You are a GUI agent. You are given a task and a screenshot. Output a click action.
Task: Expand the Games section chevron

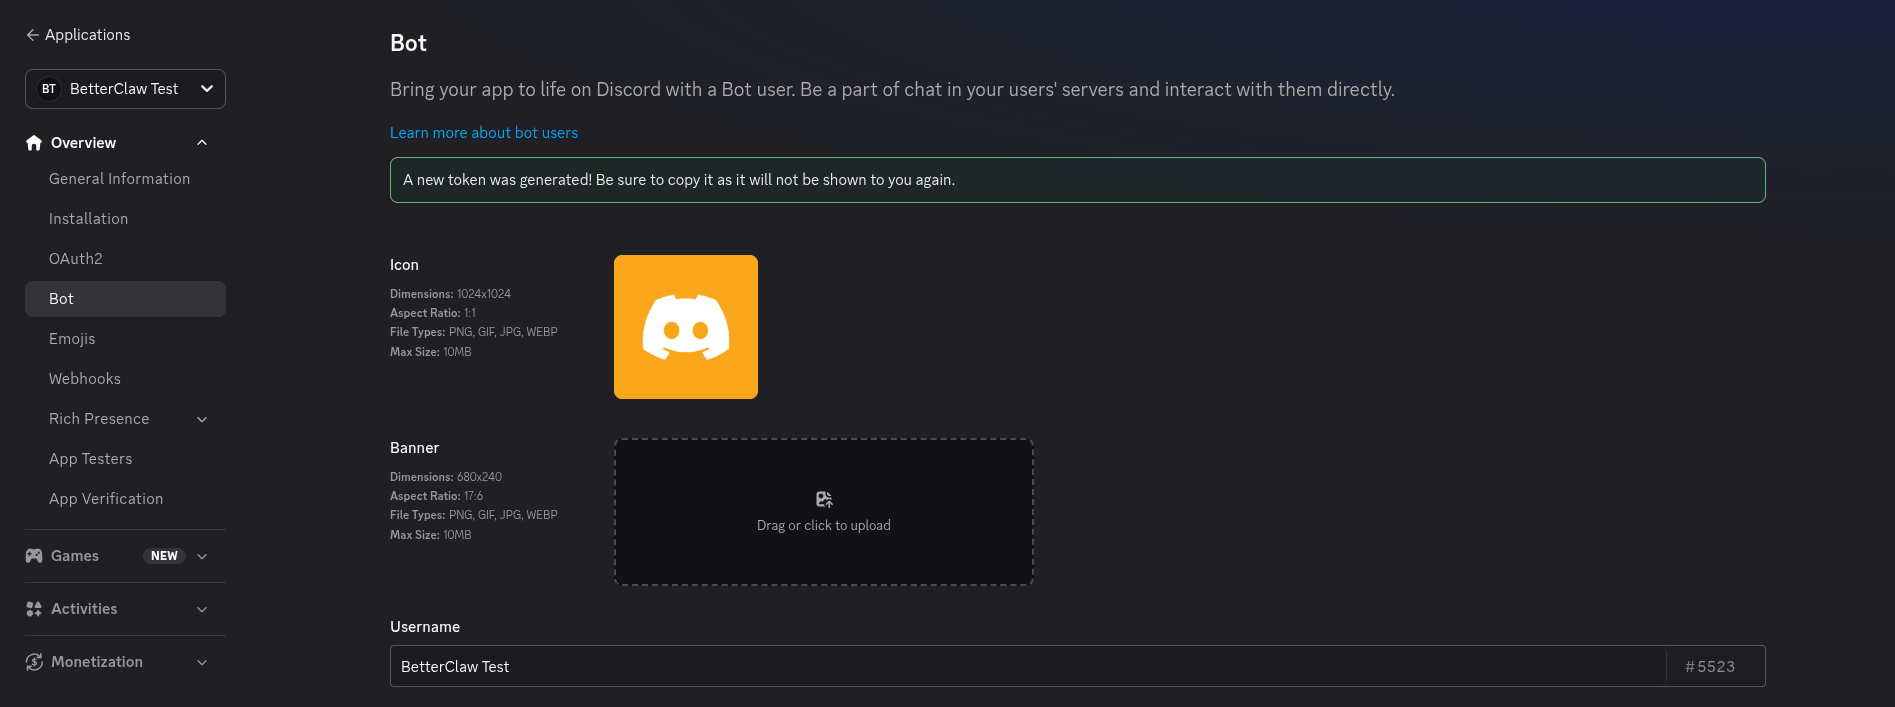click(x=202, y=556)
